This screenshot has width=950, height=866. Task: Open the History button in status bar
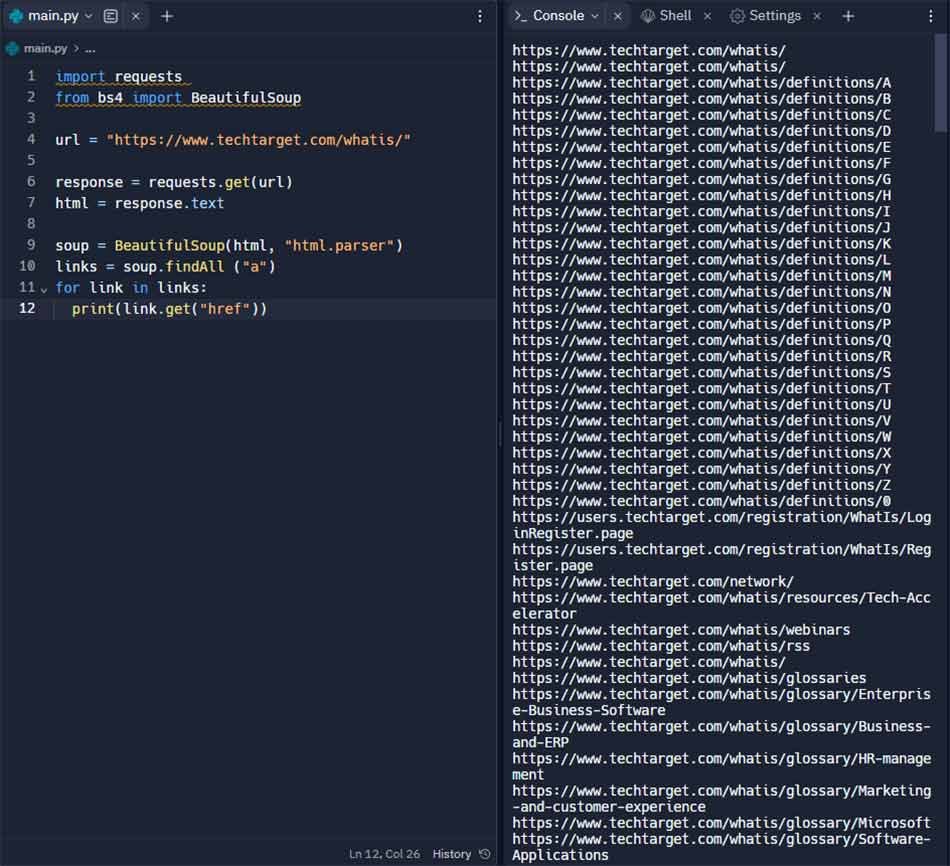tap(452, 854)
